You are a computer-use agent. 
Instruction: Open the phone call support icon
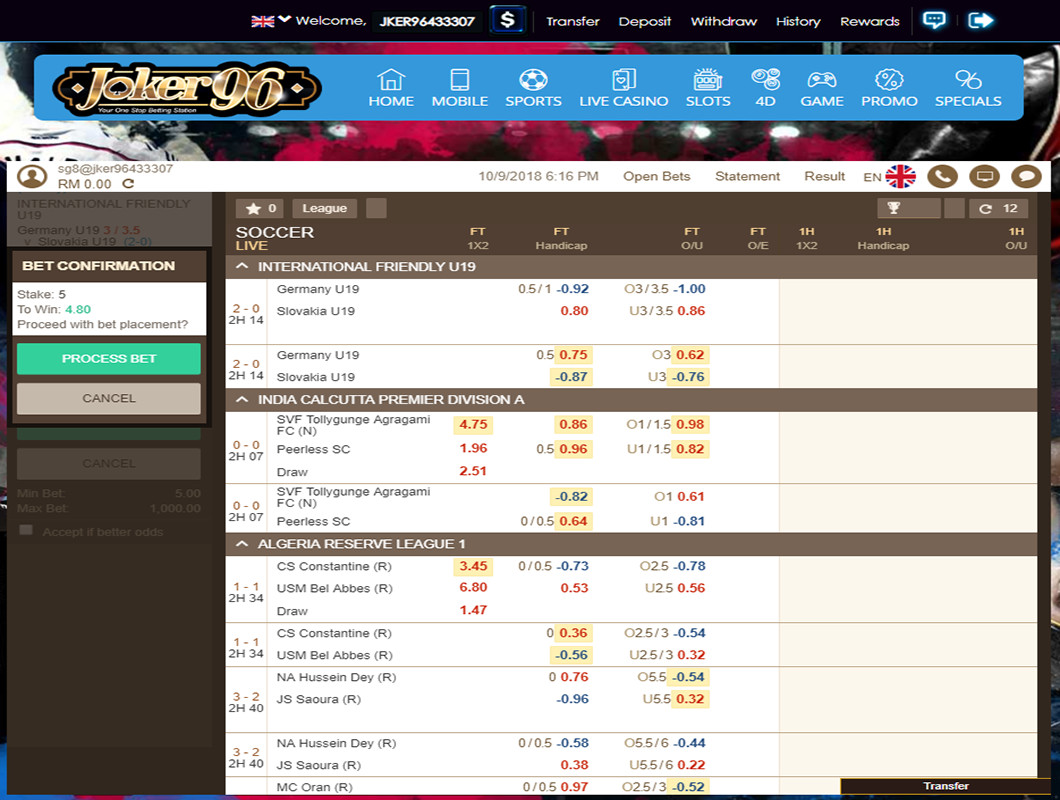pyautogui.click(x=941, y=177)
